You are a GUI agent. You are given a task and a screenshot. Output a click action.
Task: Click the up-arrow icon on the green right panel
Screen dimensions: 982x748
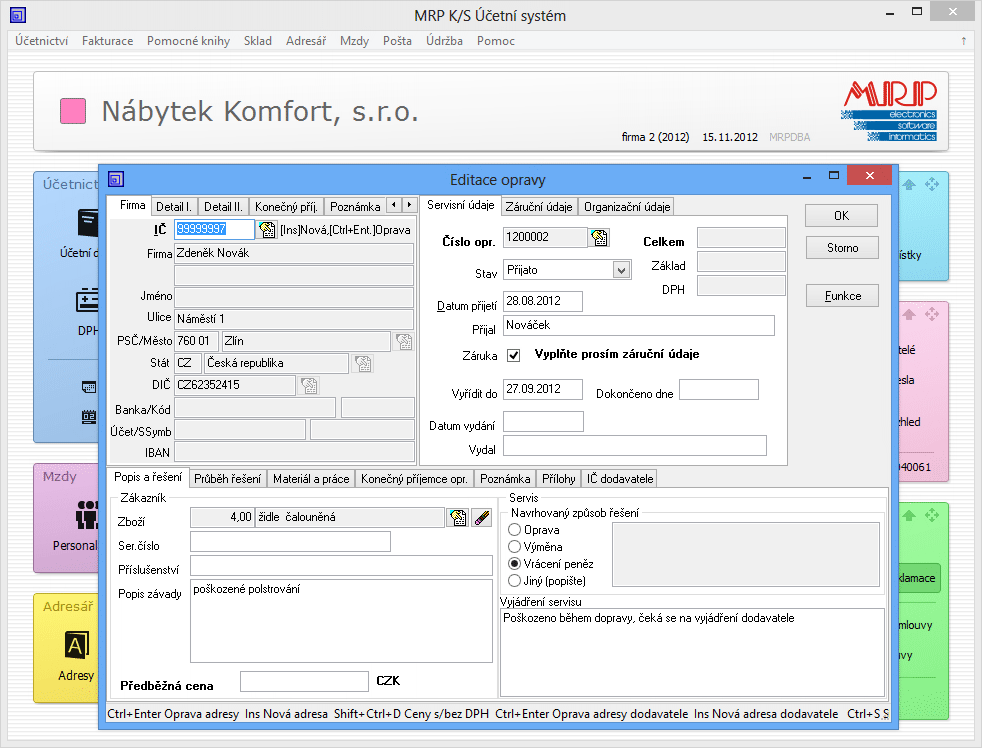tap(909, 516)
